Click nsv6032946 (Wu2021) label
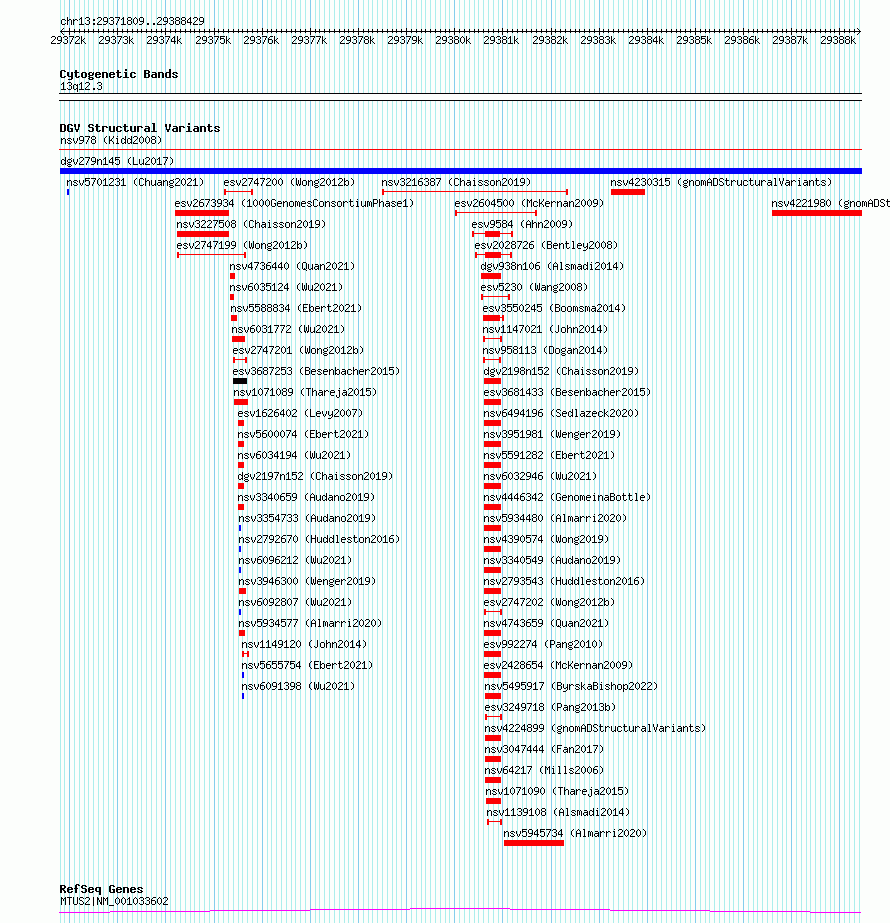Screen dimensions: 890x923 [540, 476]
